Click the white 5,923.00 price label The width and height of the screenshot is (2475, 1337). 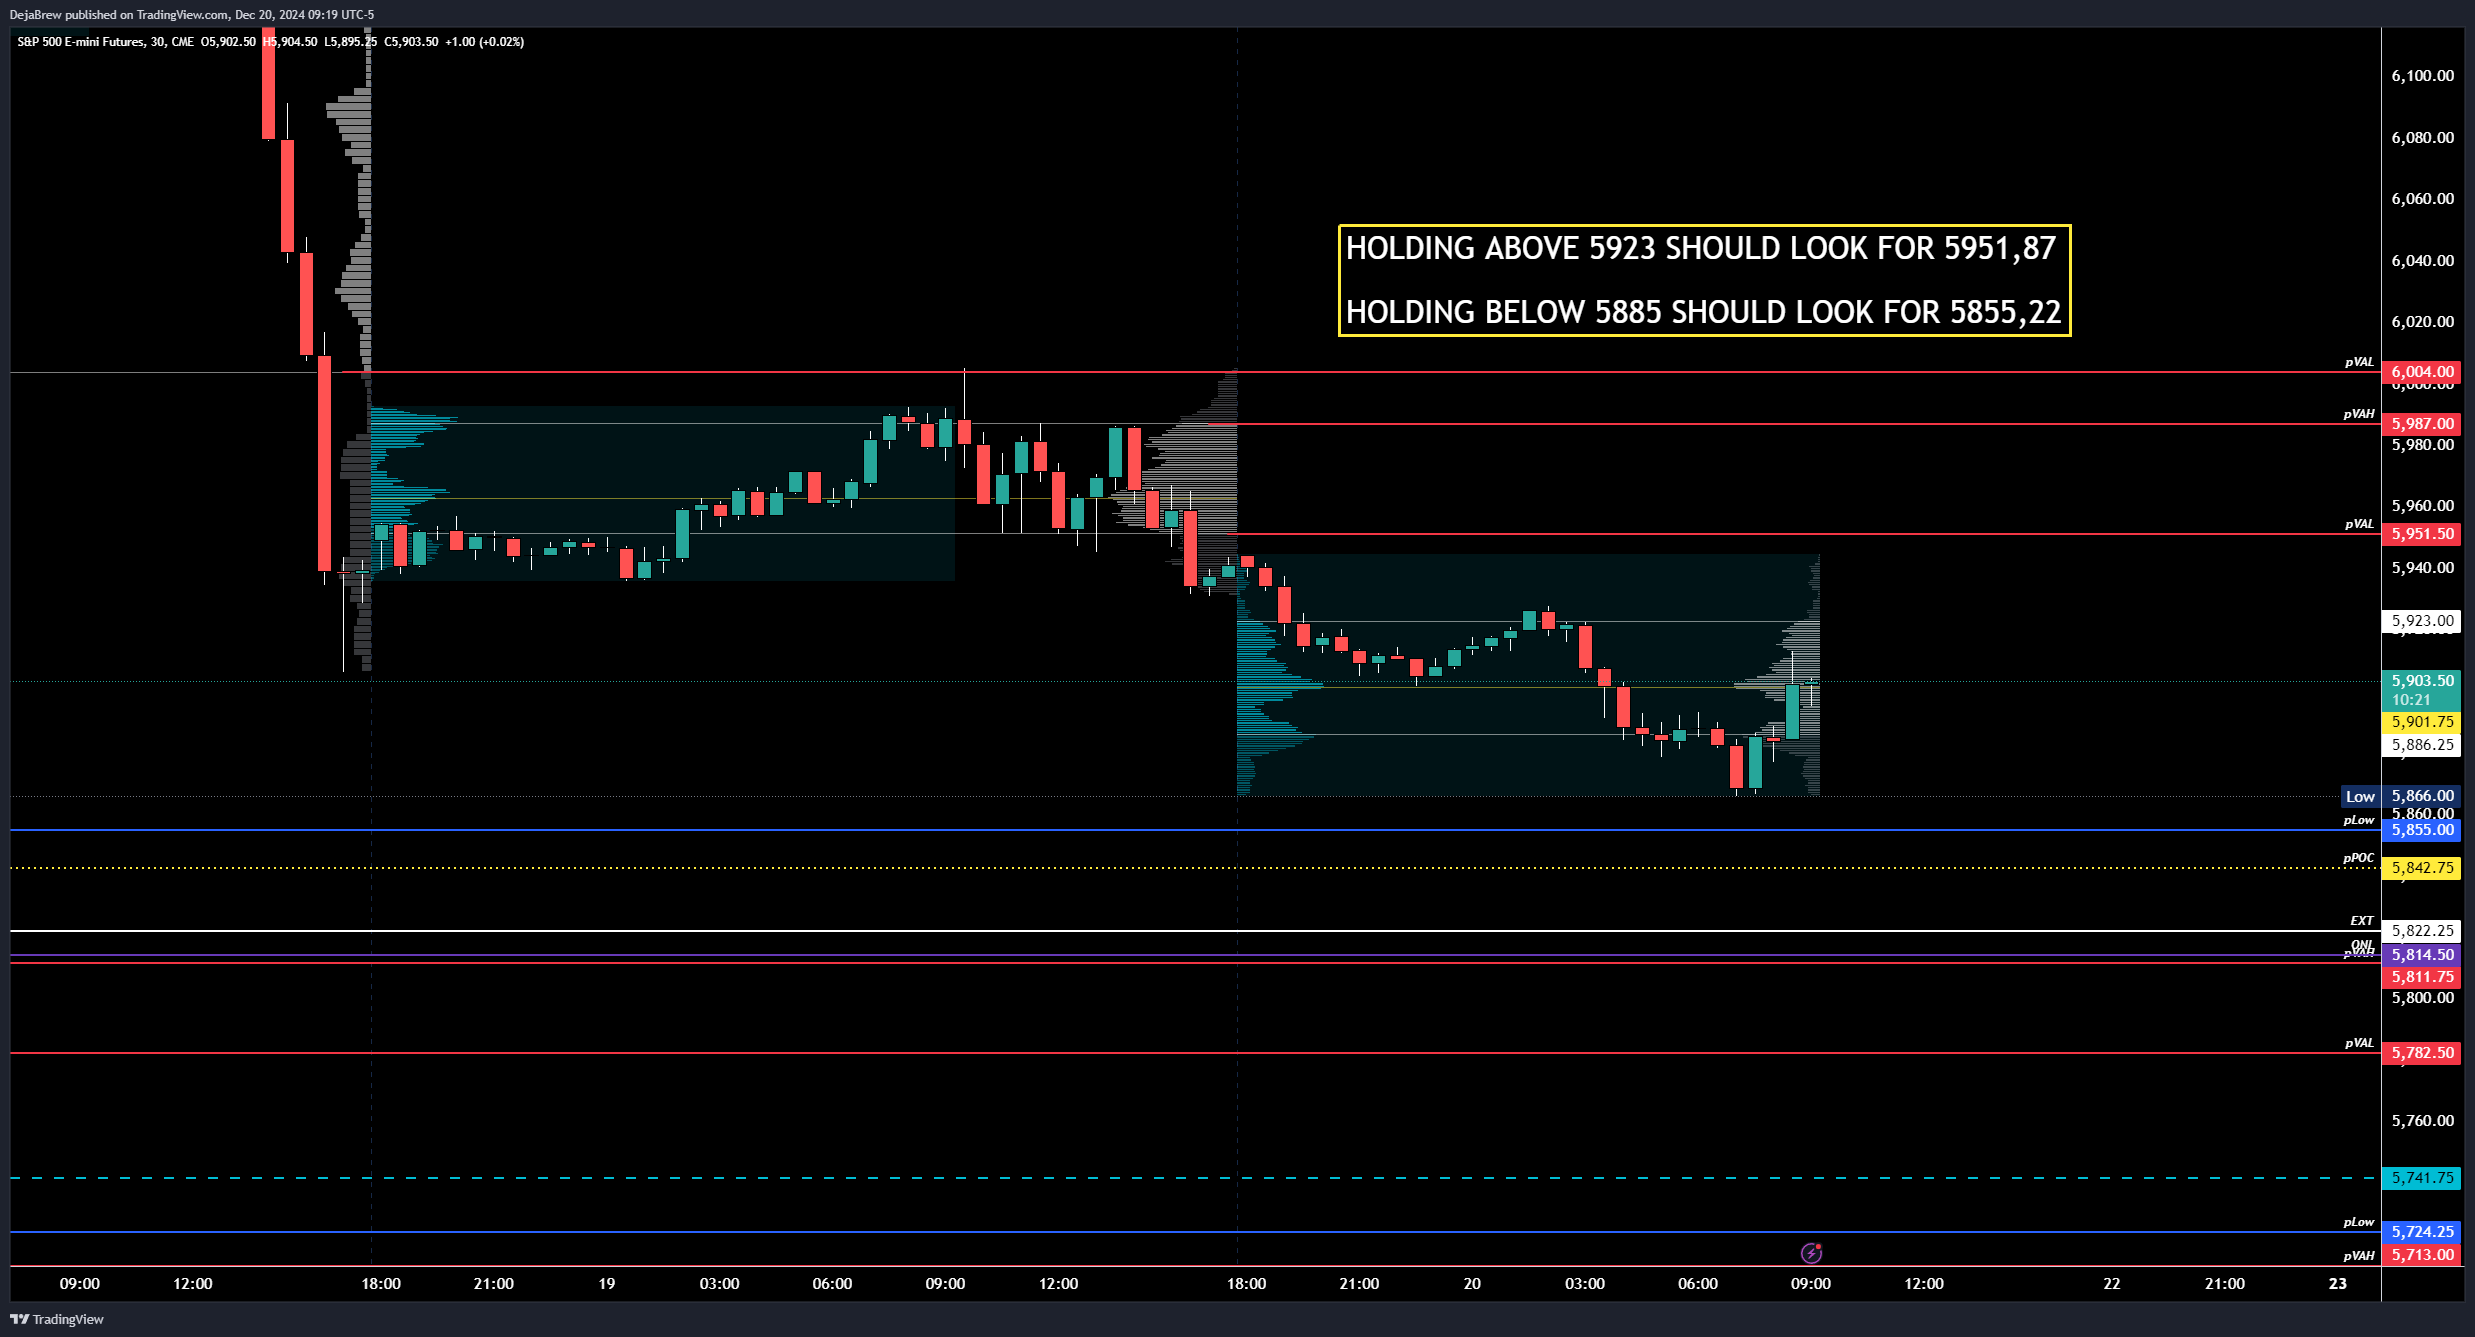click(x=2421, y=621)
